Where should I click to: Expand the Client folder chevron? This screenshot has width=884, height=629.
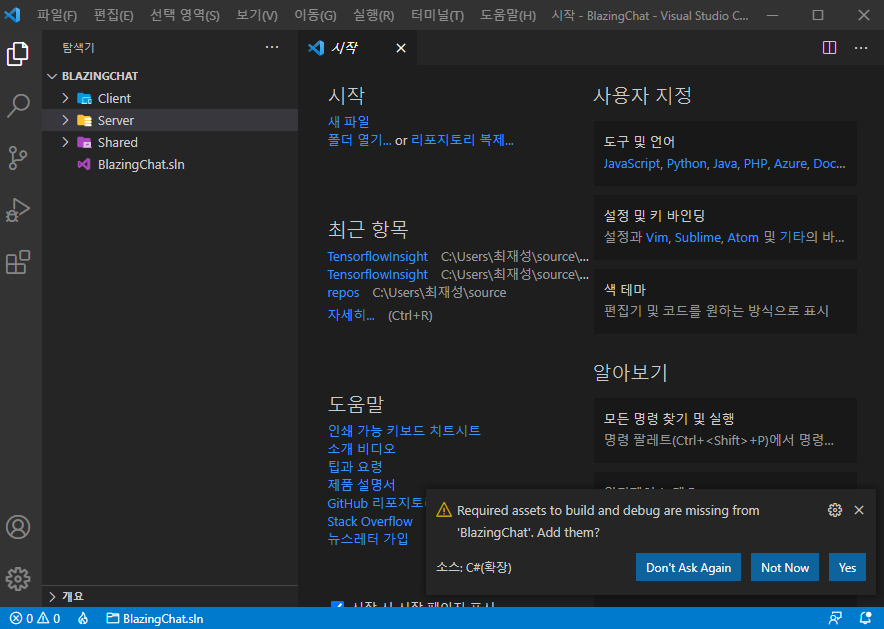click(65, 99)
